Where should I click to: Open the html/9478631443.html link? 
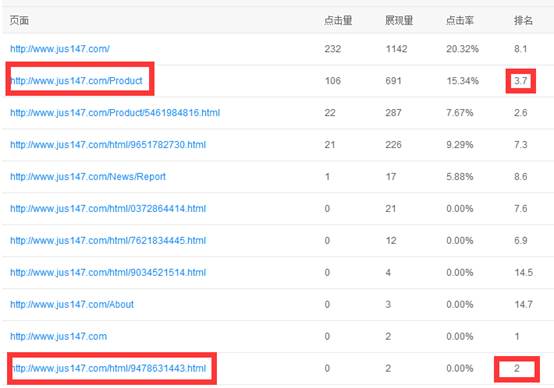pos(108,368)
